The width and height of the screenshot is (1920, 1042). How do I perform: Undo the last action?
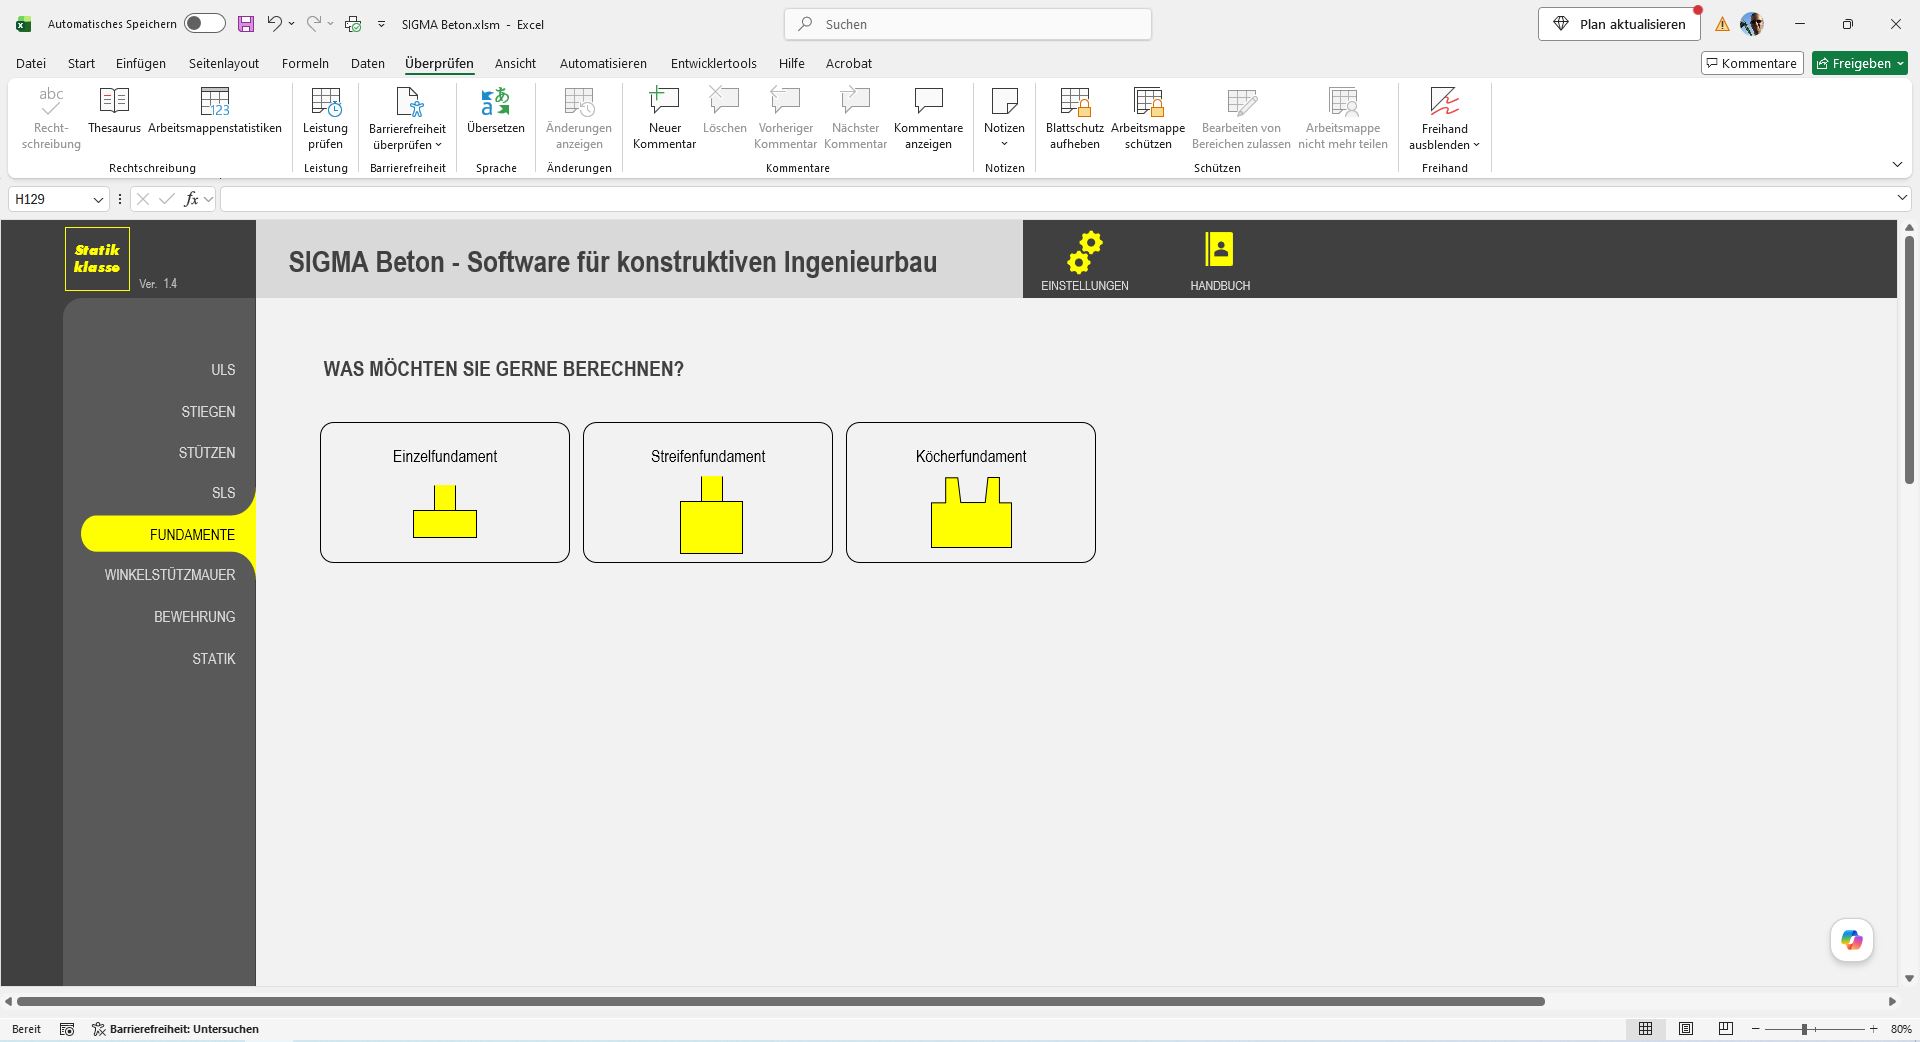click(274, 24)
